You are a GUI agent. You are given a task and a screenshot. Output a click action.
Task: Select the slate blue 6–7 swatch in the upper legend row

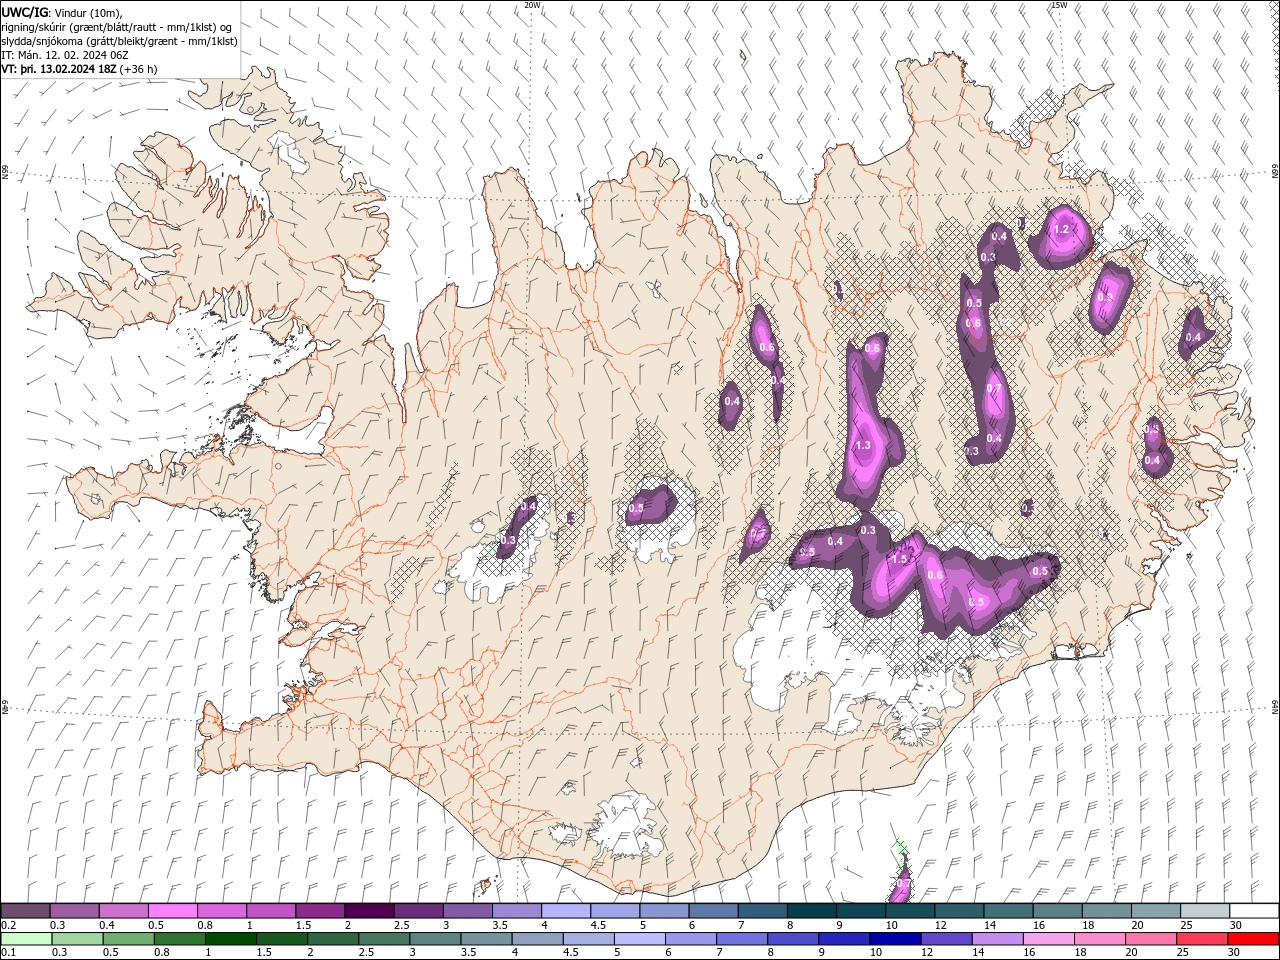[713, 911]
